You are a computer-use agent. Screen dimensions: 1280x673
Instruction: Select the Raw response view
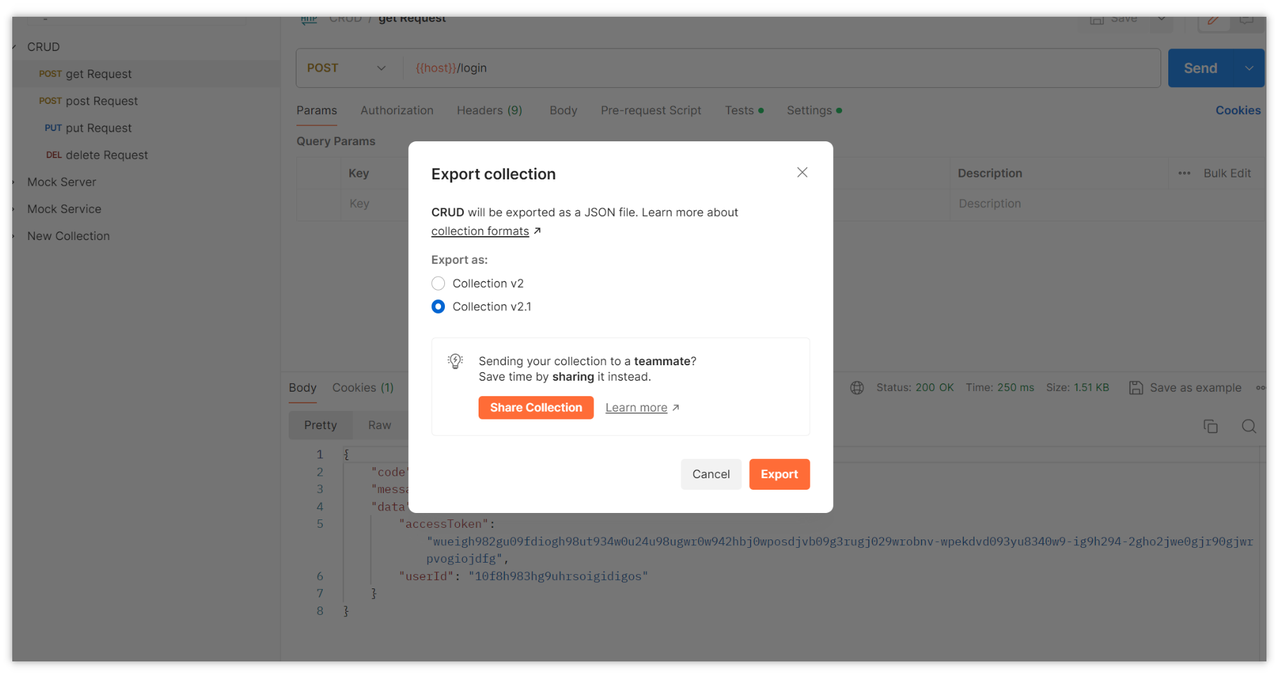pos(379,425)
